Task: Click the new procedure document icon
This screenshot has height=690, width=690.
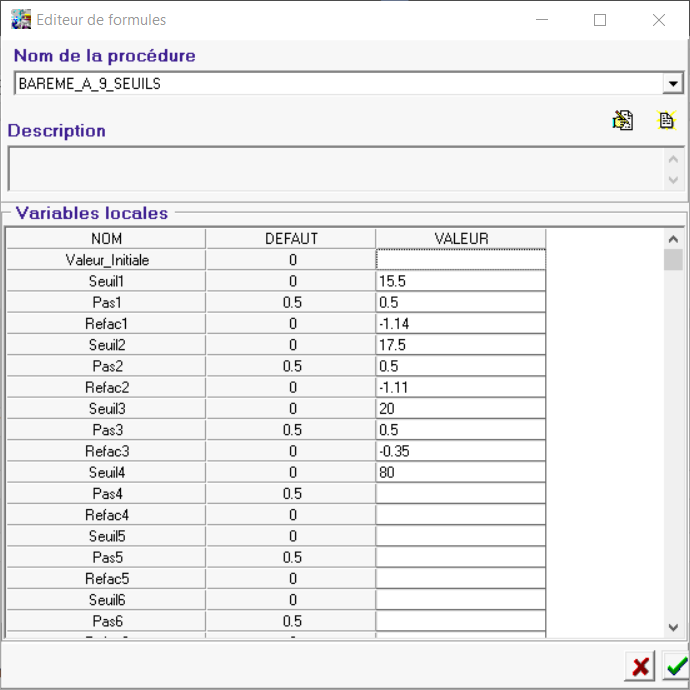Action: pyautogui.click(x=666, y=121)
